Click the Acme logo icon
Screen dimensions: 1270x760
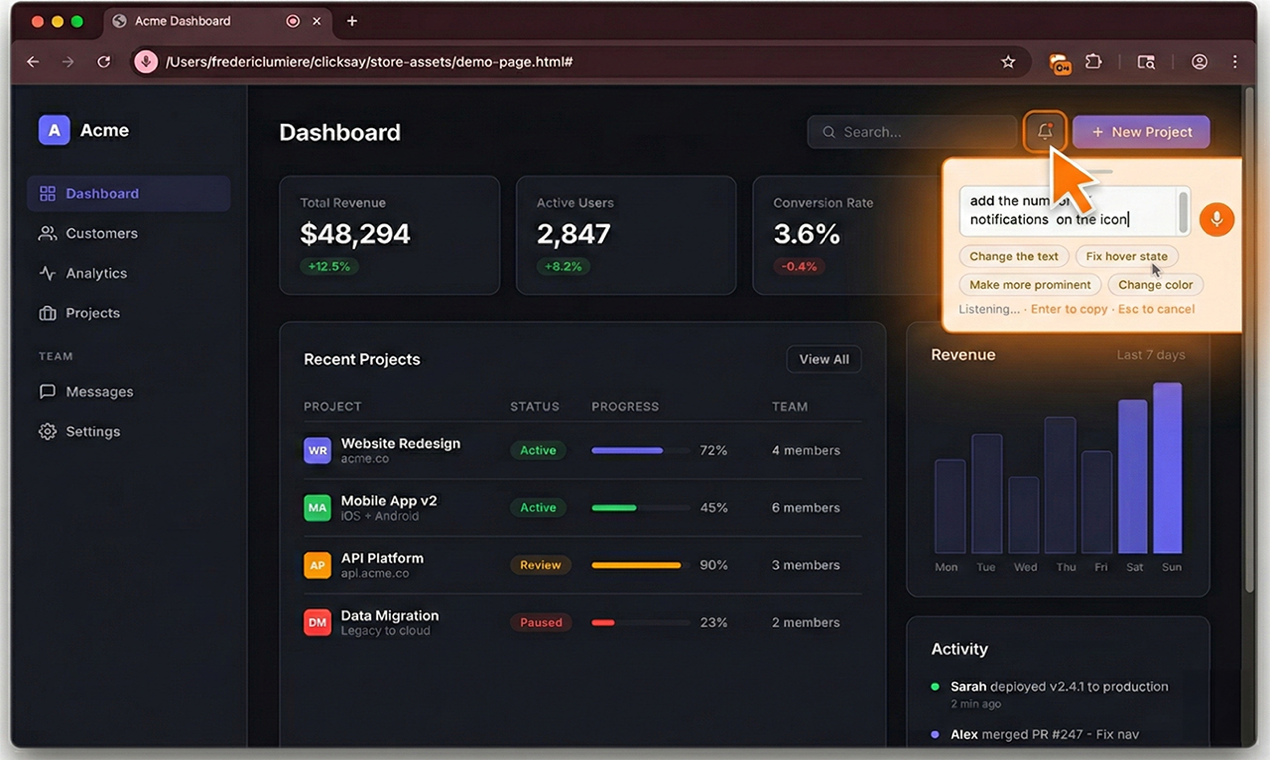click(x=54, y=129)
